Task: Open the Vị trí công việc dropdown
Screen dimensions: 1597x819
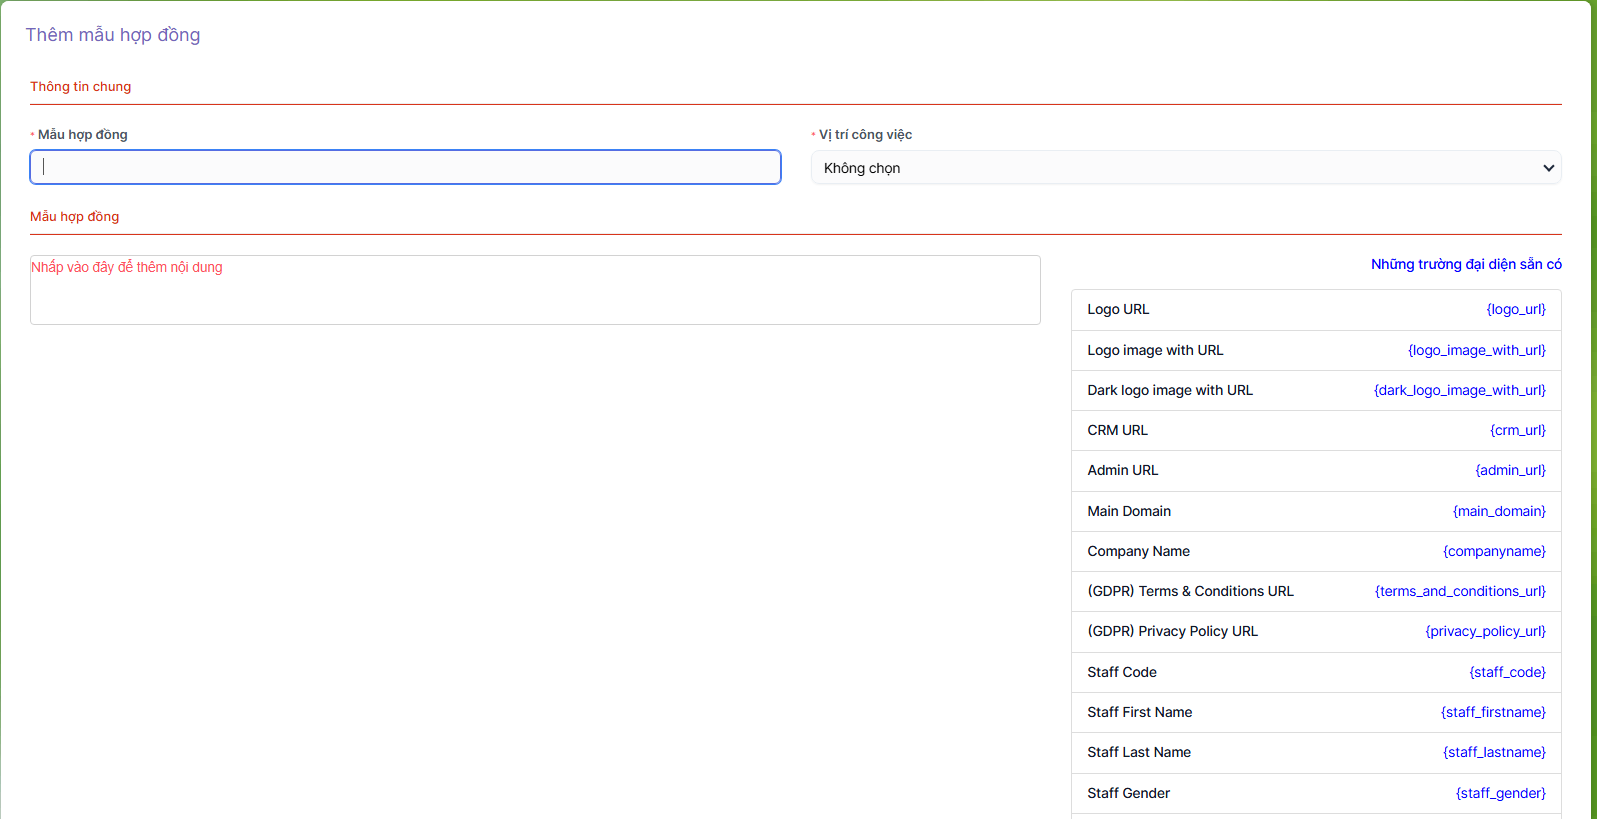Action: click(1185, 168)
